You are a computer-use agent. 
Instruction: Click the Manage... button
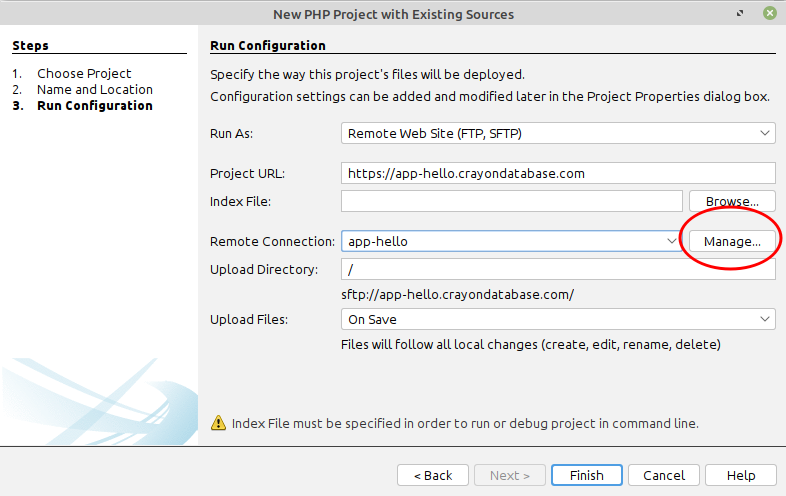732,241
